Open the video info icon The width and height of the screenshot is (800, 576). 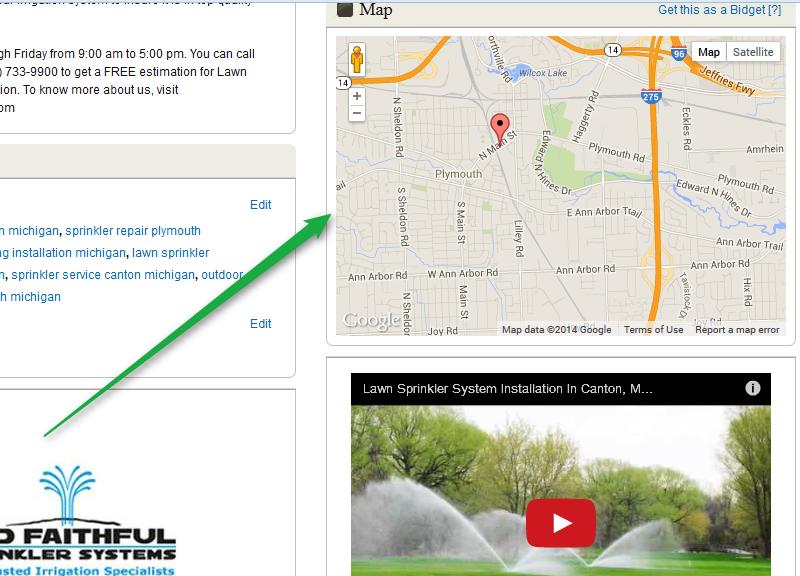pos(753,388)
